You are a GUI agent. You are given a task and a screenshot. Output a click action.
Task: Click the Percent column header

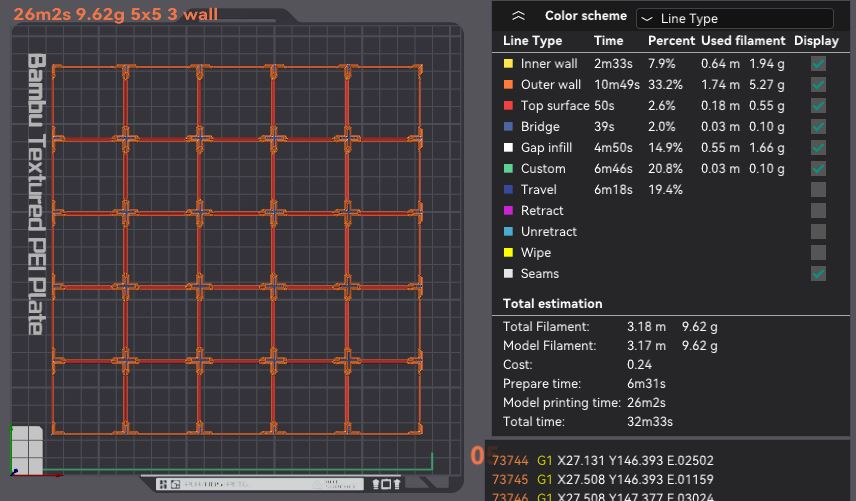(x=671, y=41)
